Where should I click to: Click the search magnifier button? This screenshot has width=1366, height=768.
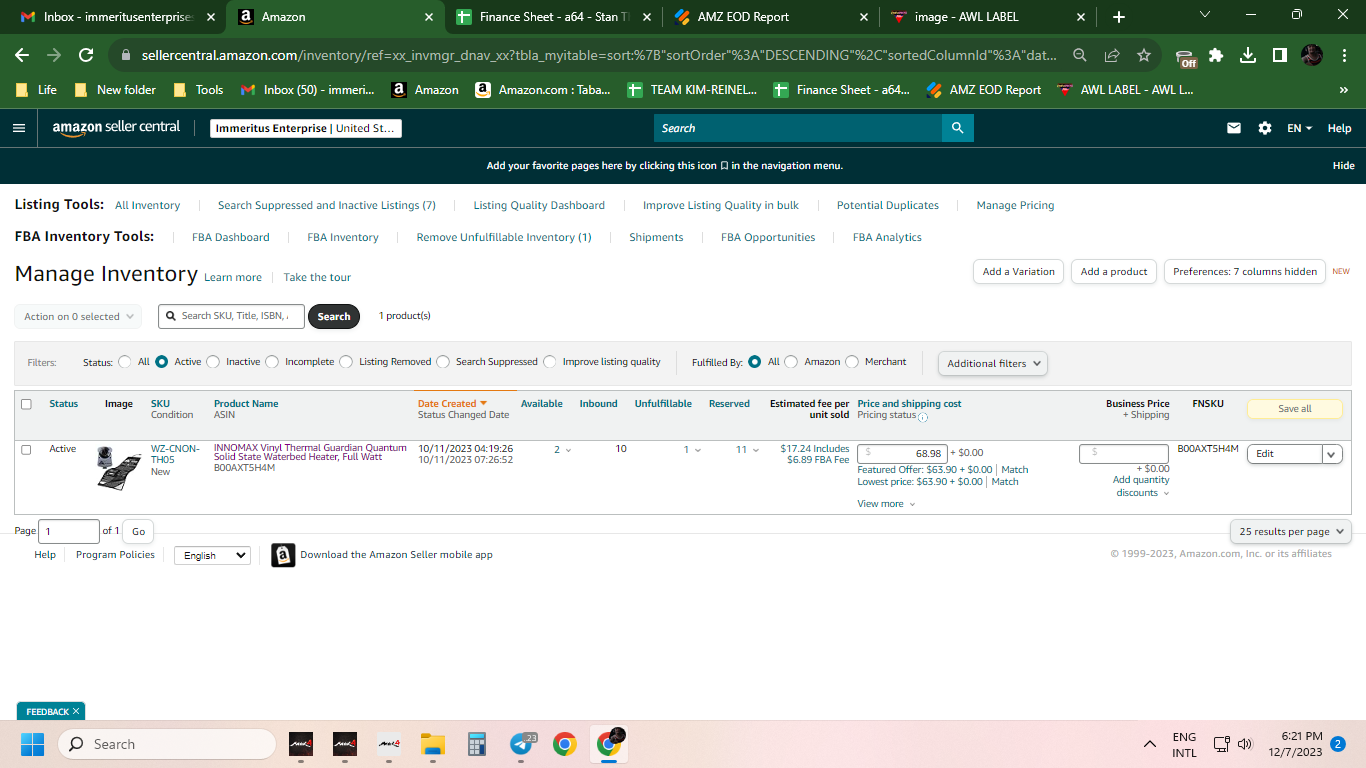pyautogui.click(x=957, y=128)
